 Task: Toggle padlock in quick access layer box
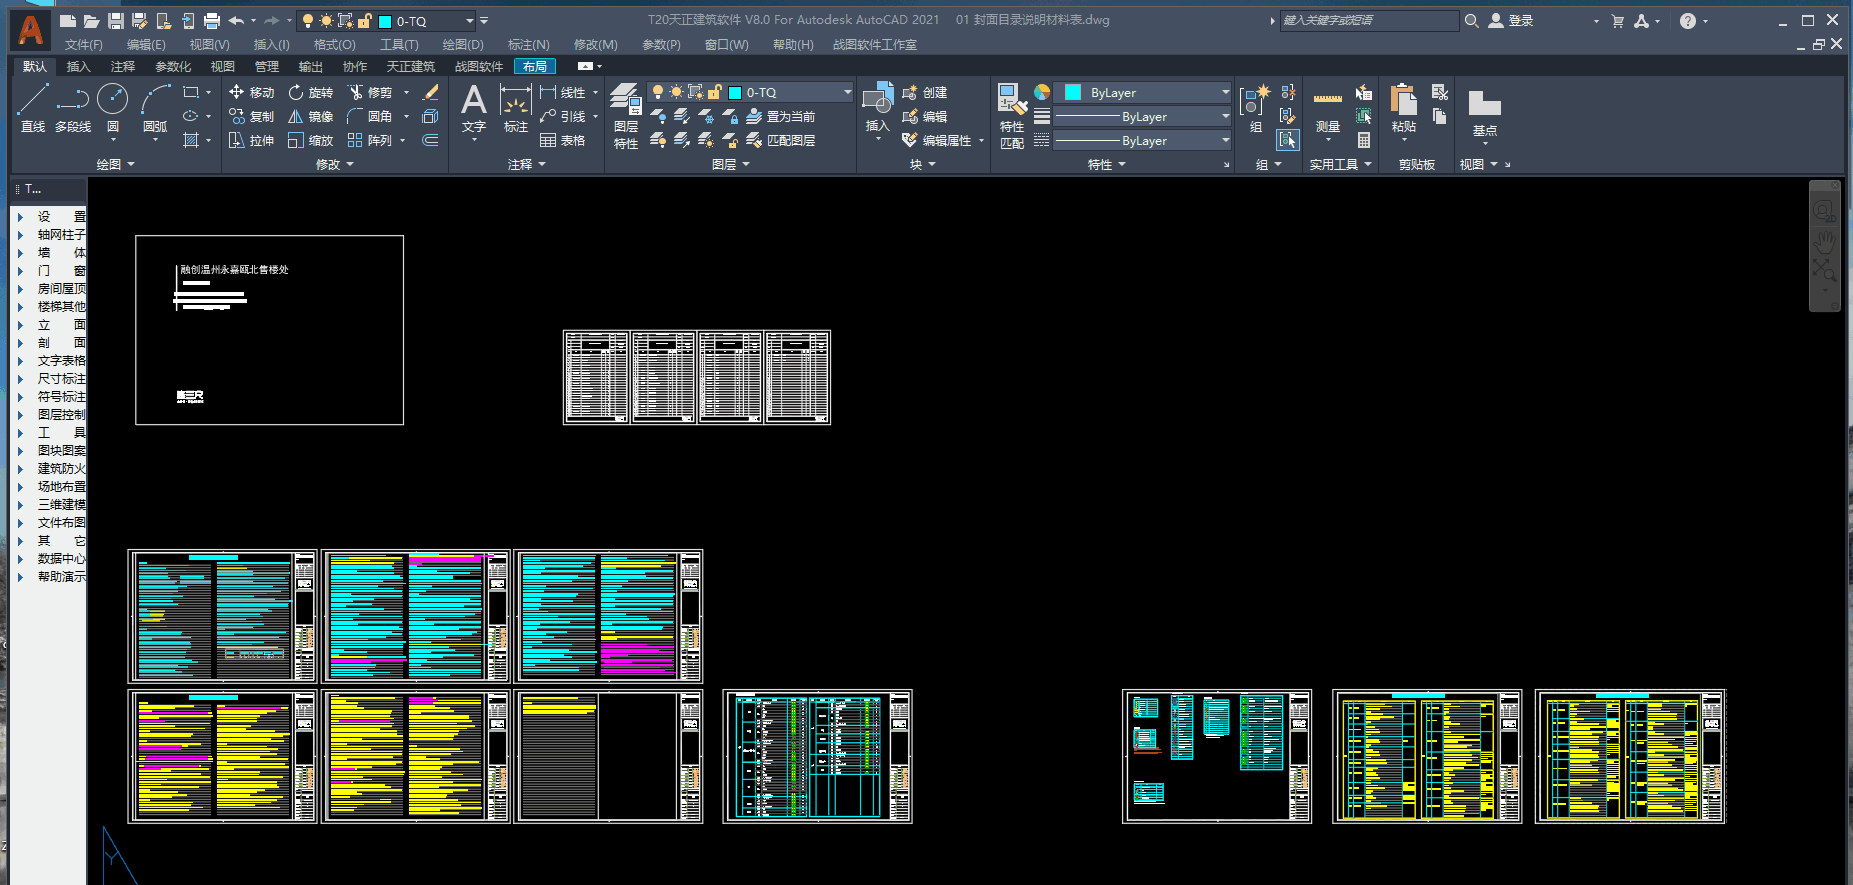(365, 20)
